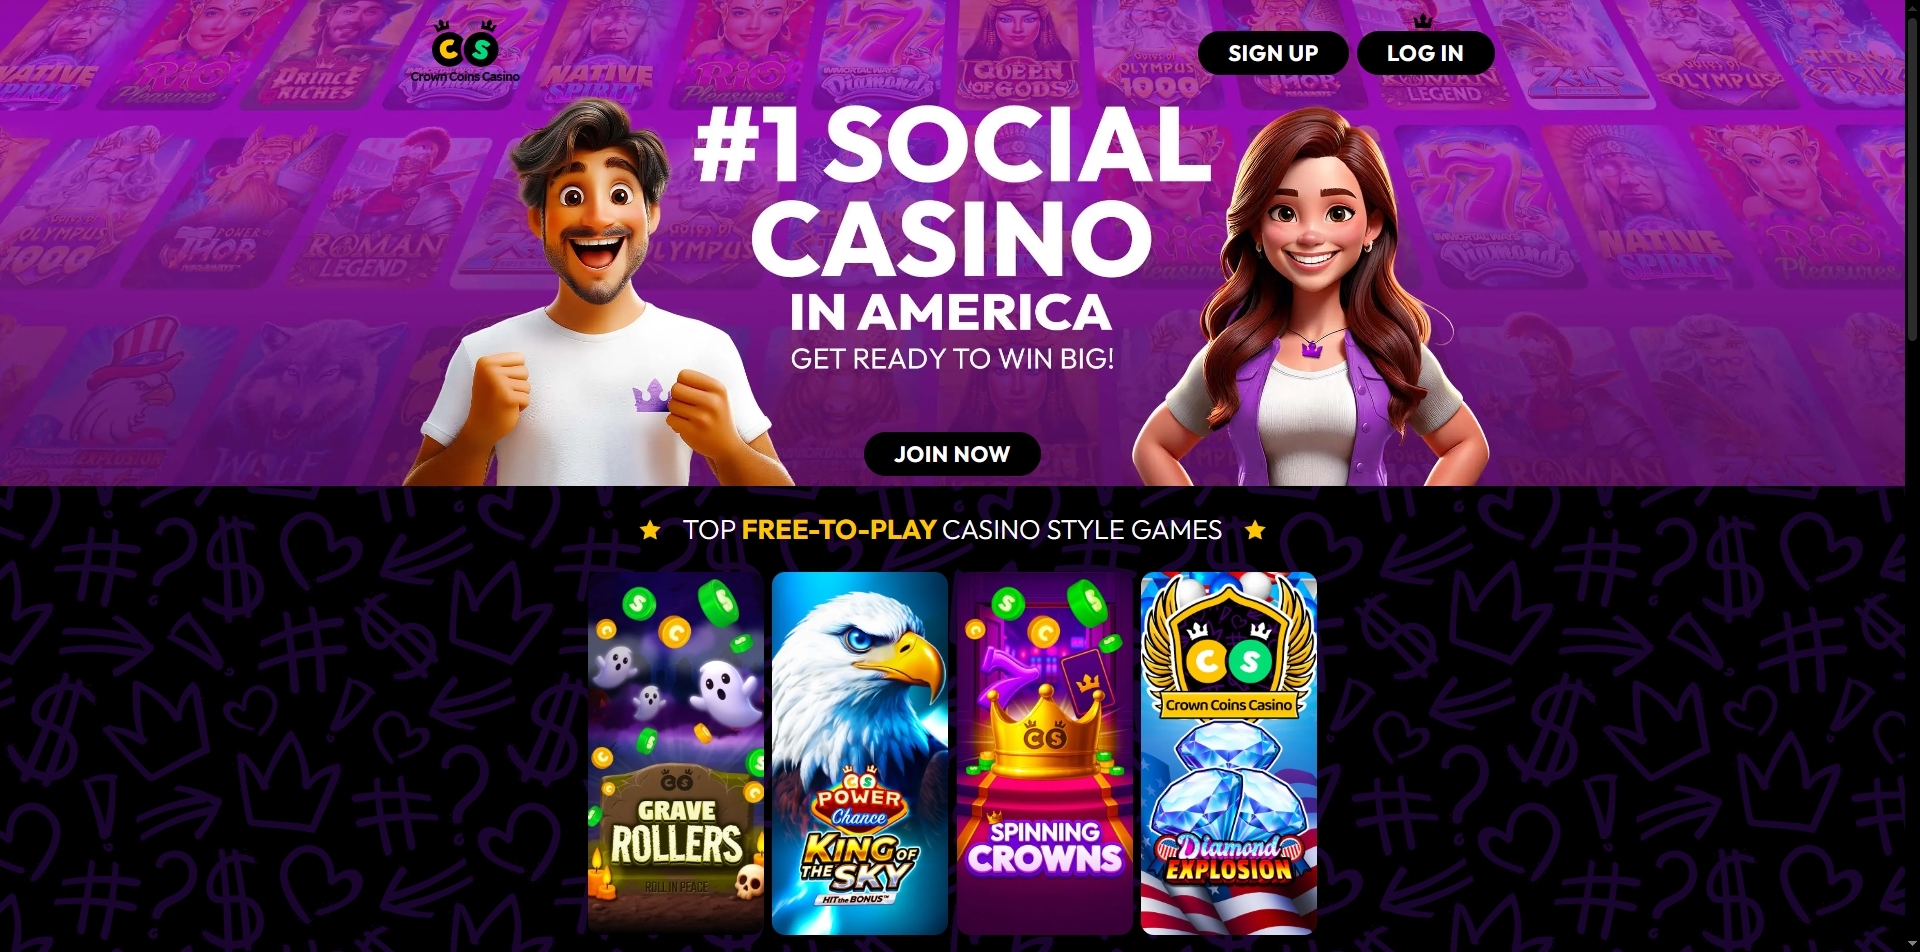Click the Crown Coins Casino logo

(x=465, y=51)
